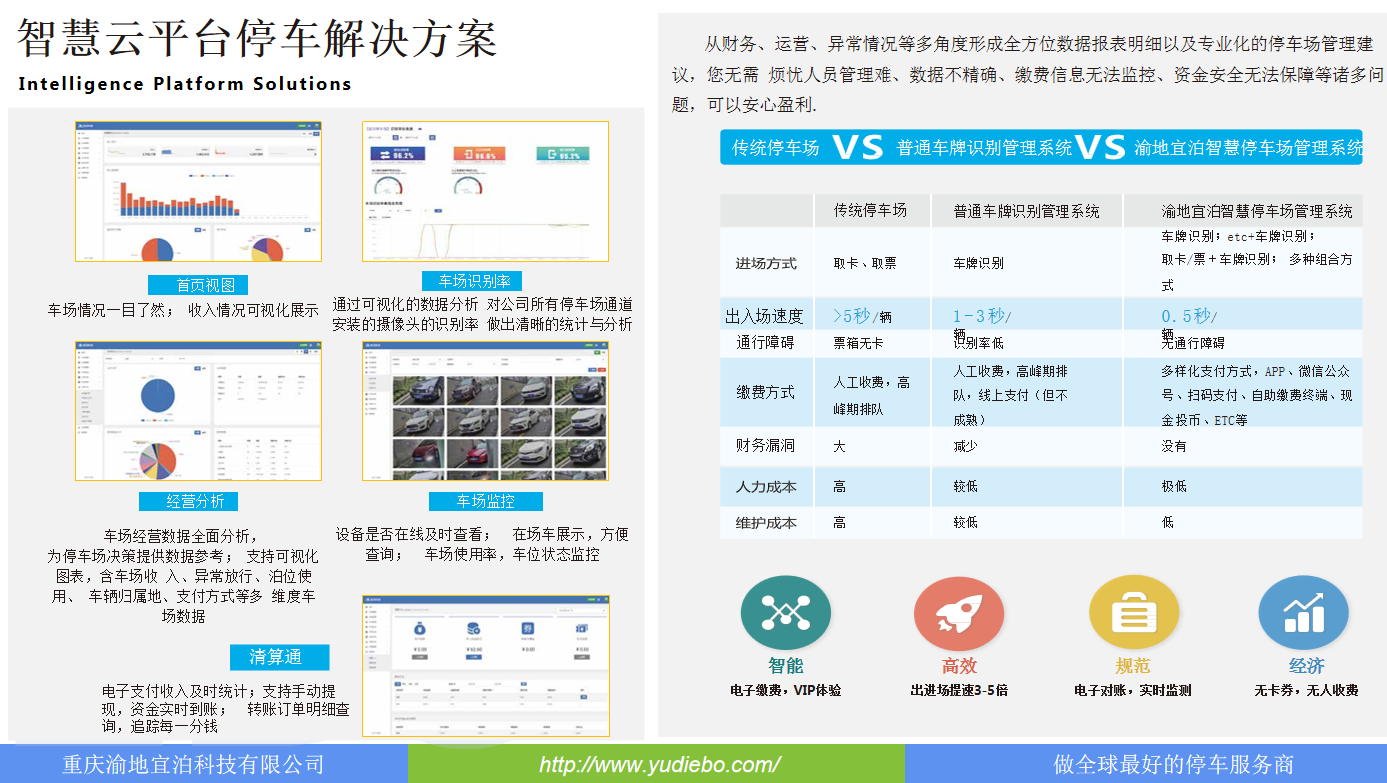Click the 传统停车场 table column header
The height and width of the screenshot is (783, 1387).
point(870,211)
